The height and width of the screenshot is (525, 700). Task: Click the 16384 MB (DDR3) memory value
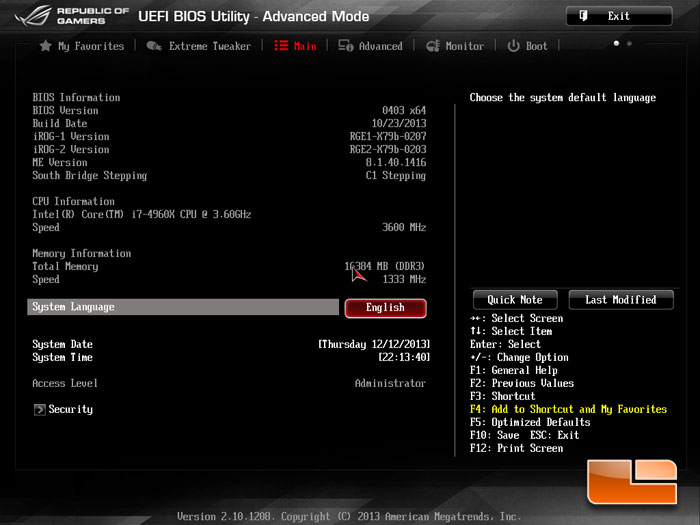pyautogui.click(x=385, y=266)
